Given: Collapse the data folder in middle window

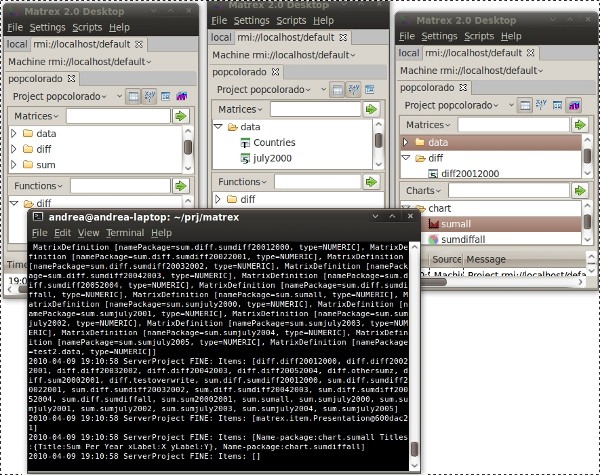Looking at the screenshot, I should (x=218, y=127).
